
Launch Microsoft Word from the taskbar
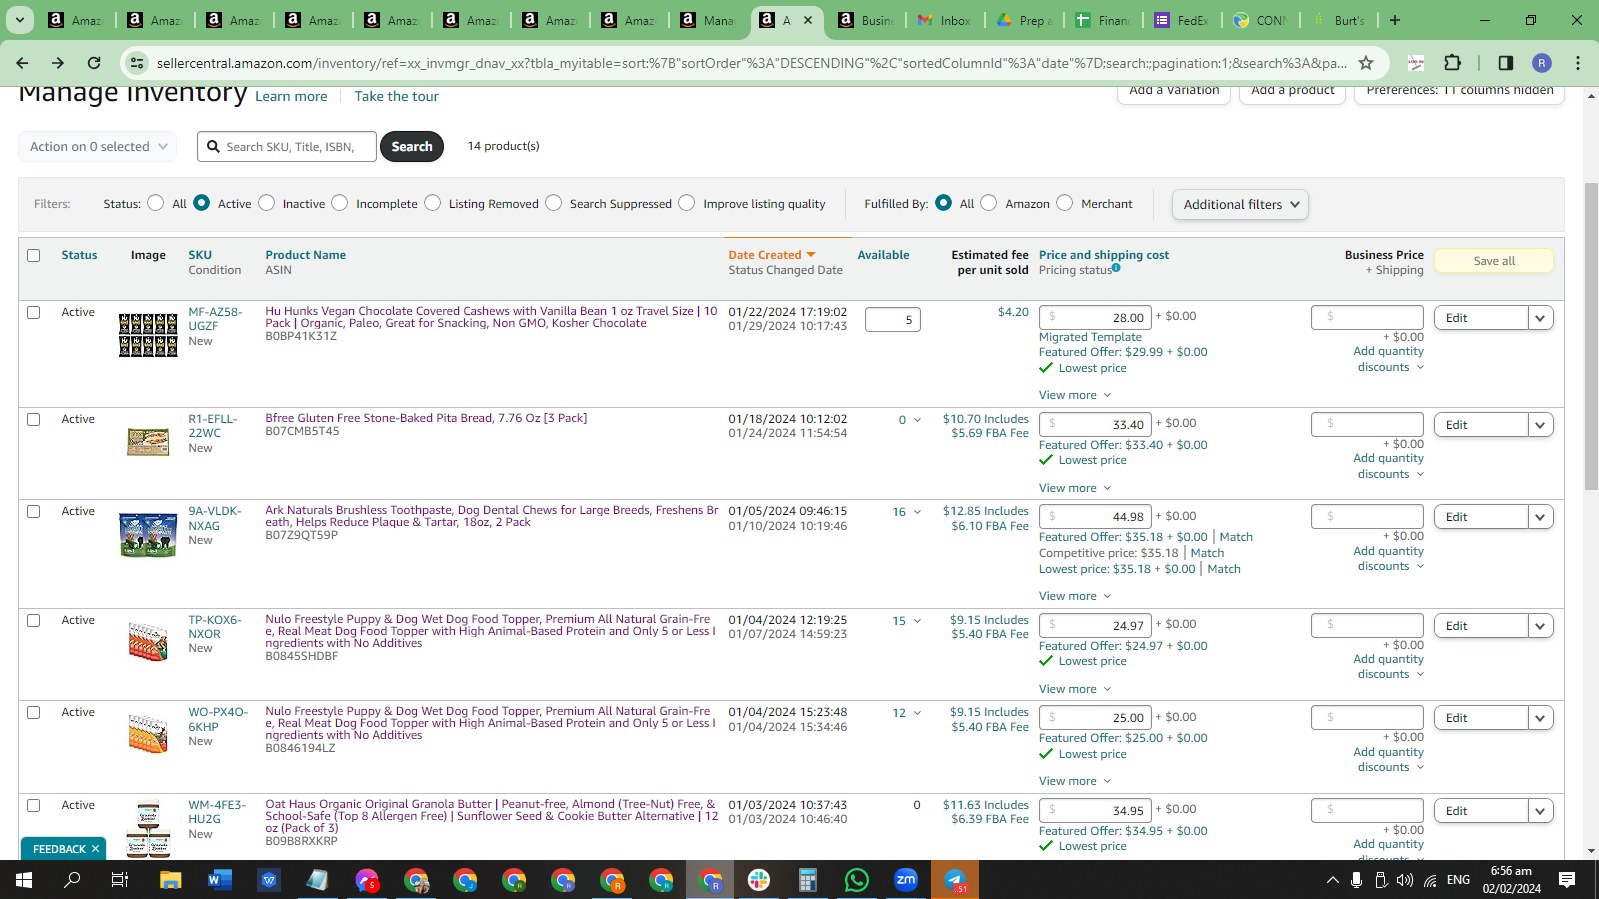[220, 880]
